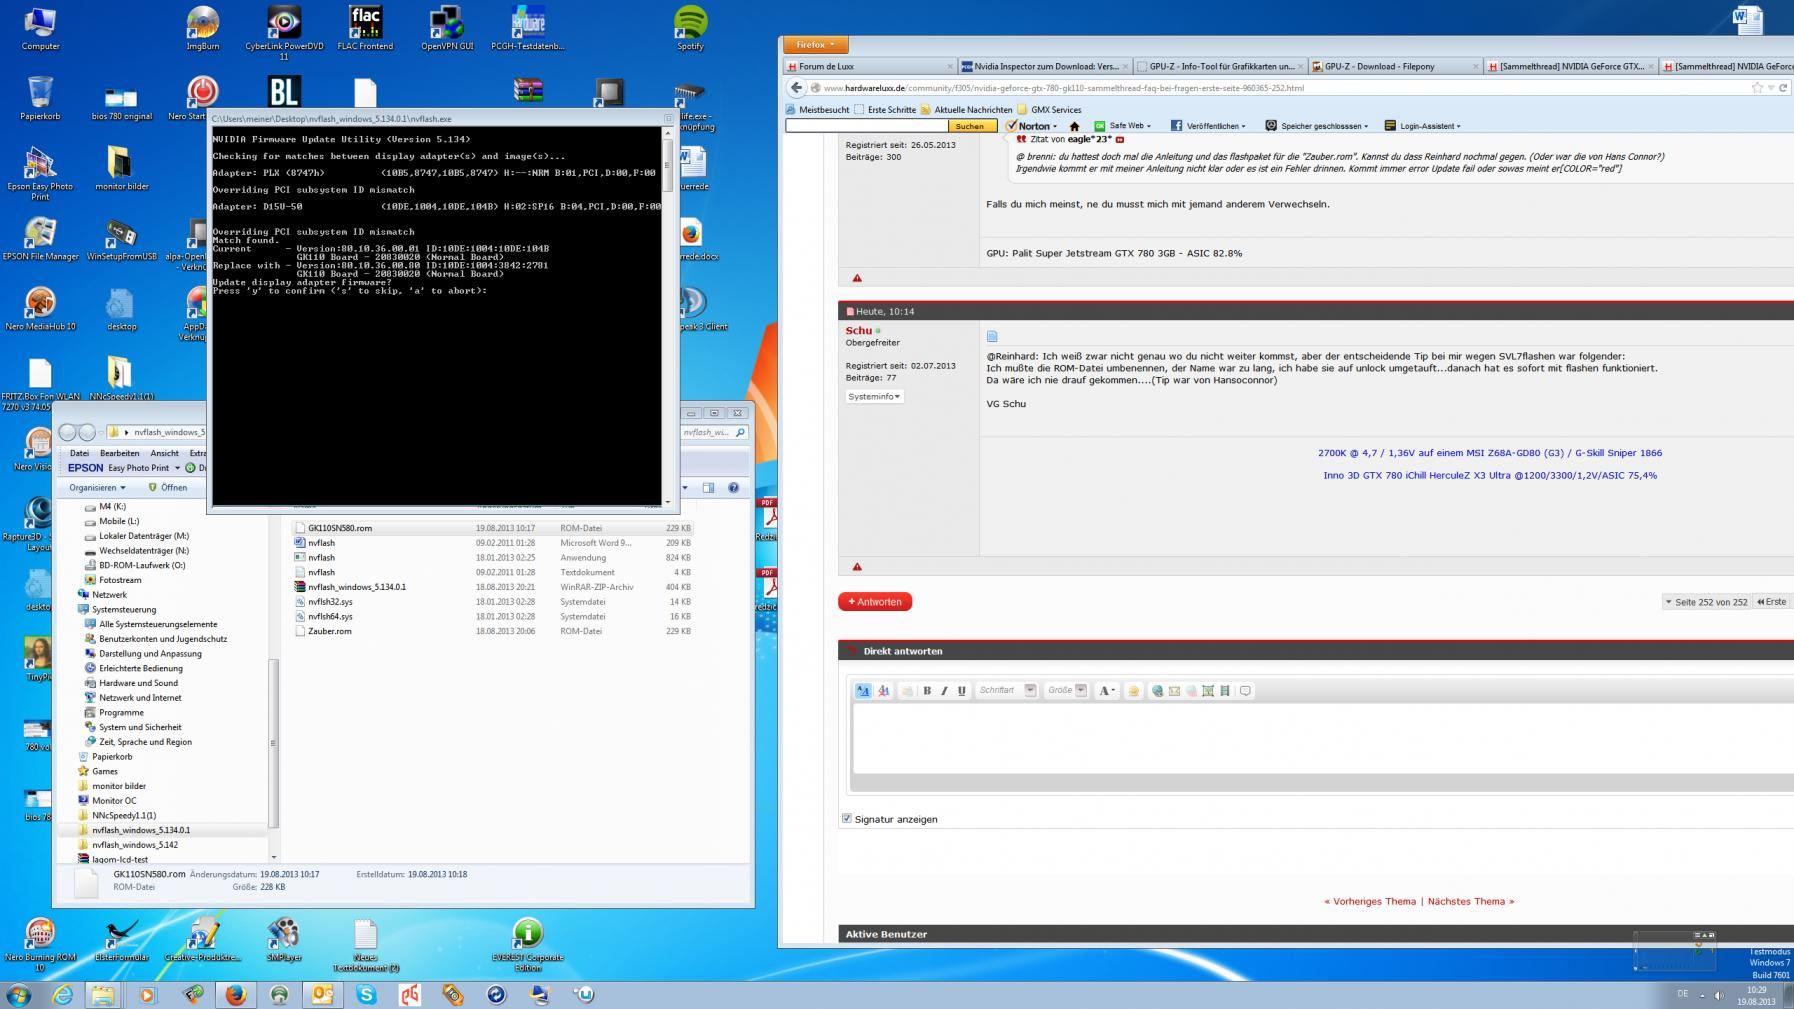Image resolution: width=1794 pixels, height=1009 pixels.
Task: Toggle editor source mode switch button
Action: point(863,691)
